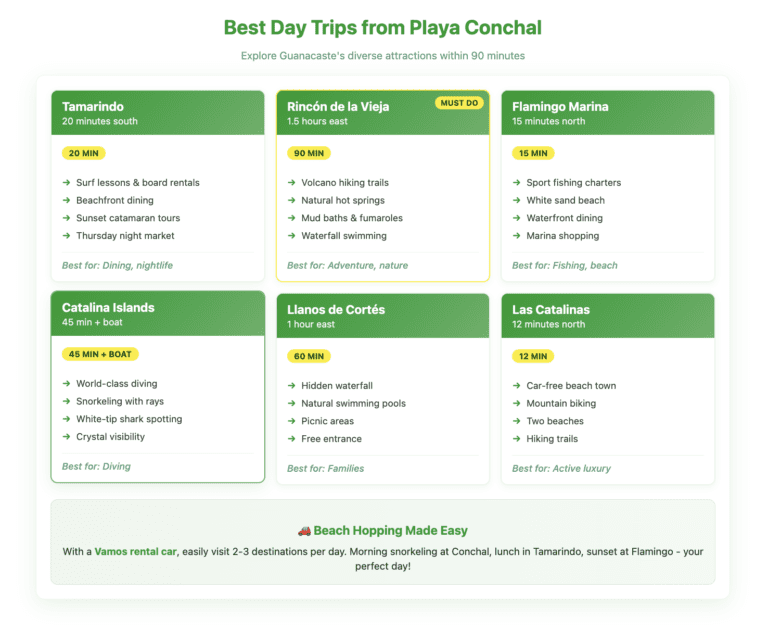Click the Vamos rental car link
768x630 pixels.
136,551
